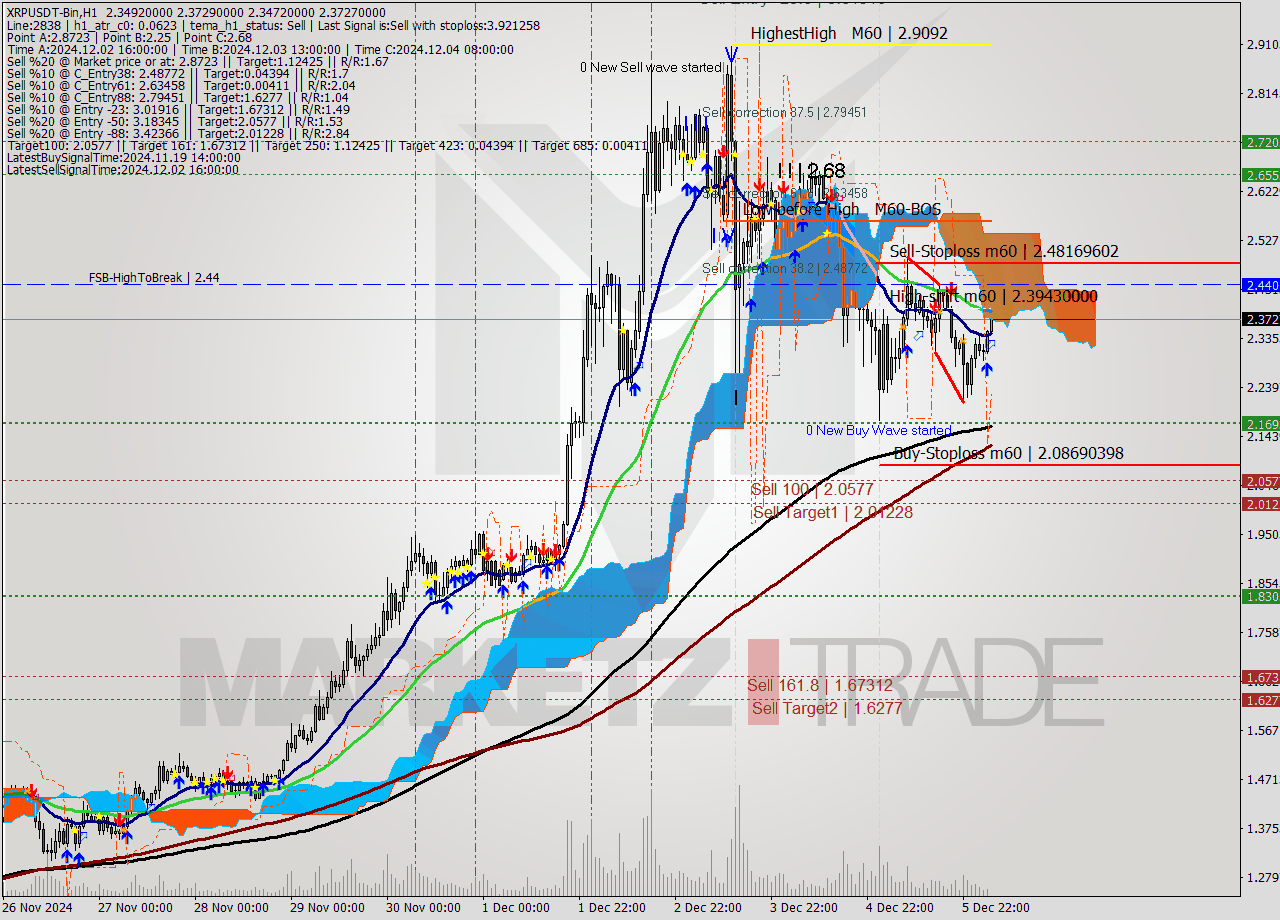This screenshot has height=920, width=1280.
Task: Click the Sell-Stoploss m60 | 2.48169602 label
Action: coord(1004,252)
